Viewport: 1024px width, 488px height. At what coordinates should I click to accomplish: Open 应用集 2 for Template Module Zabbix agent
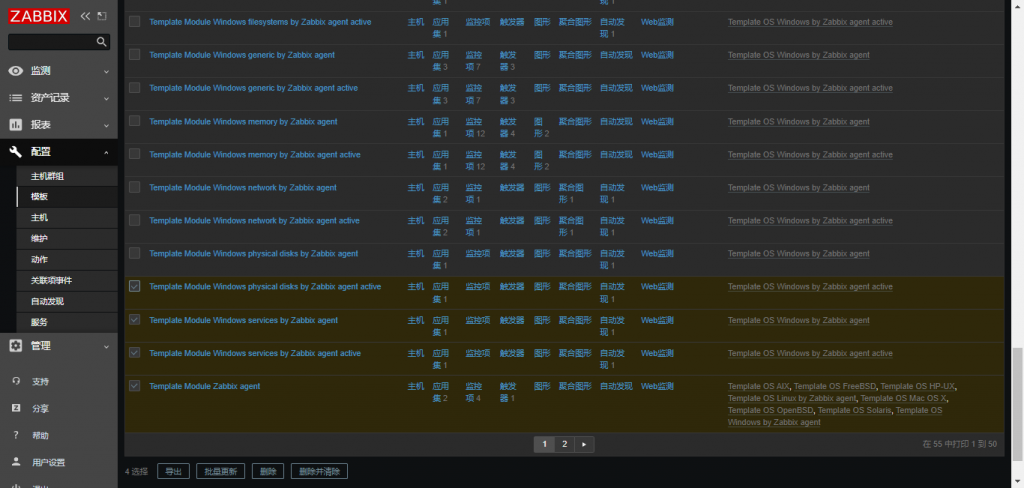click(x=441, y=392)
